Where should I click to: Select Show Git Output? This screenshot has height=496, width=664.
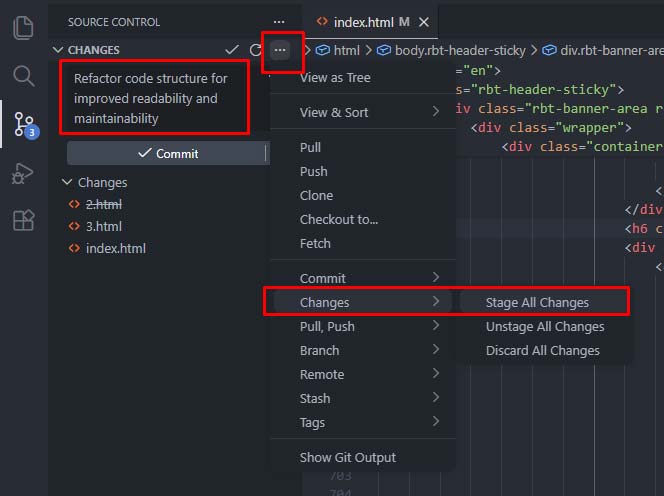(363, 457)
